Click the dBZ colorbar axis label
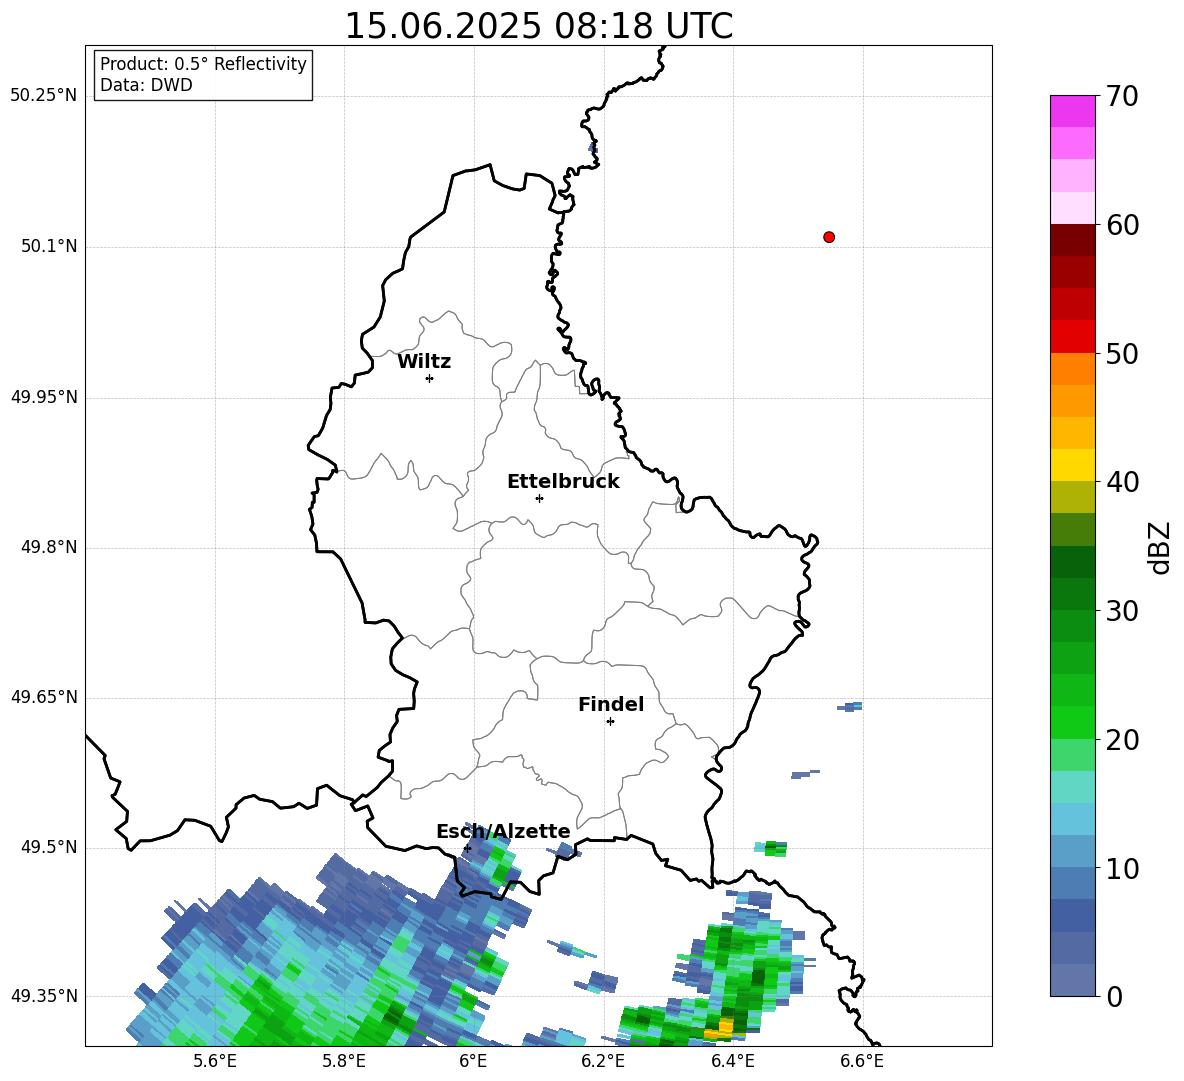Viewport: 1184px width, 1081px height. click(1161, 547)
